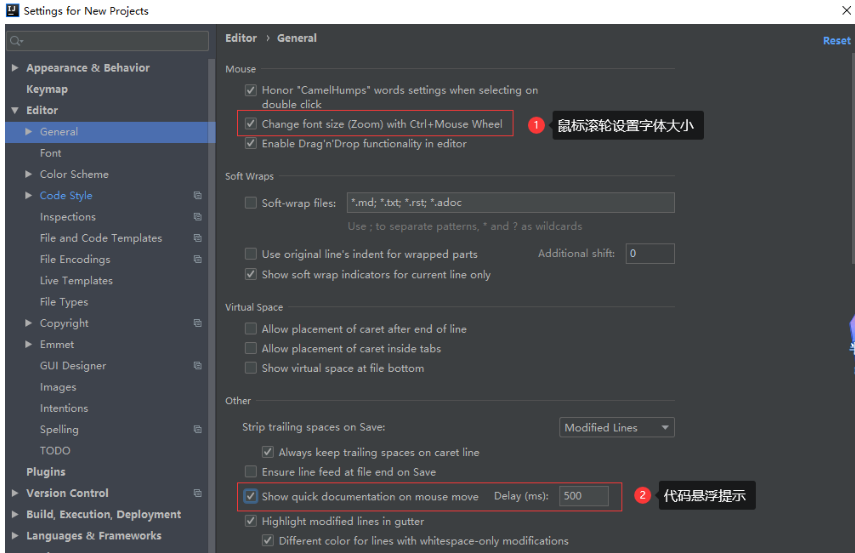Click the project-level icon beside File and Code Templates

point(197,238)
